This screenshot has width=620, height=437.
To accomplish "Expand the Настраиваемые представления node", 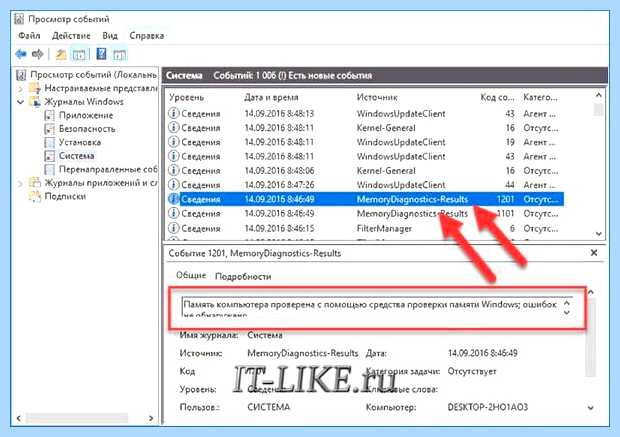I will point(21,89).
